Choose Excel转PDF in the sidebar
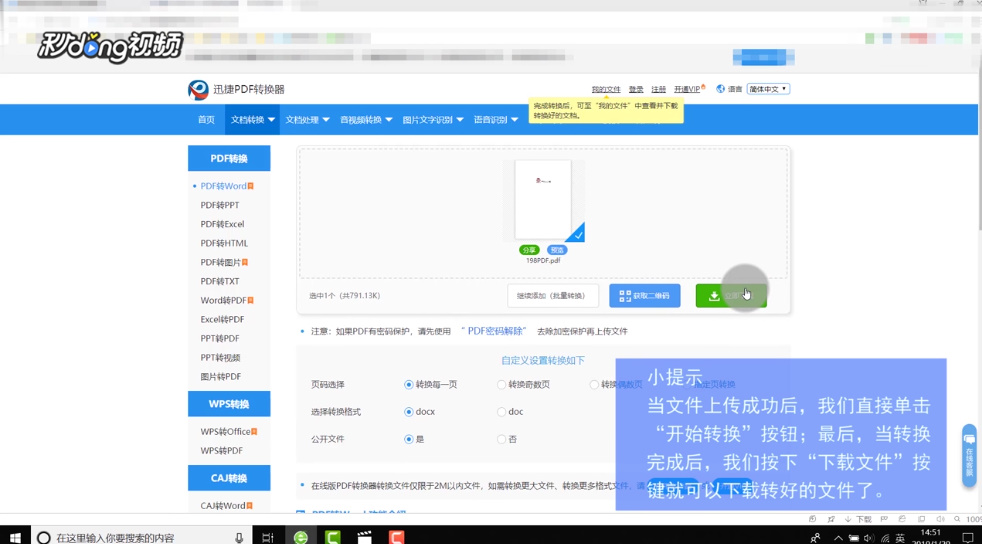Viewport: 982px width, 544px height. point(222,319)
